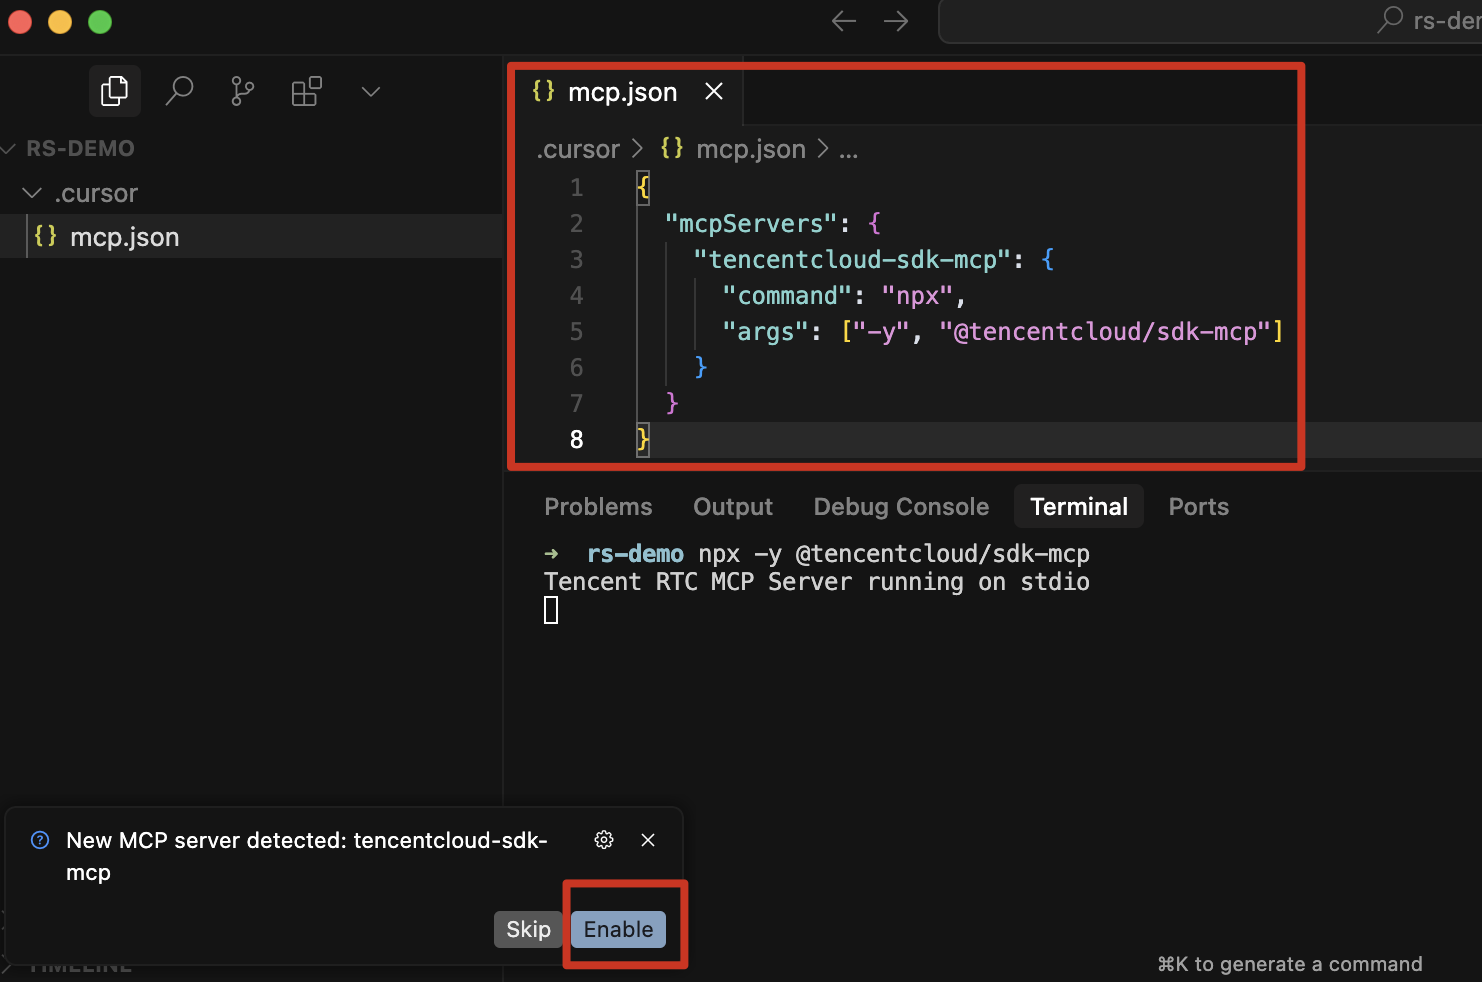Open the Search magnifier in sidebar
Viewport: 1482px width, 982px height.
point(179,91)
